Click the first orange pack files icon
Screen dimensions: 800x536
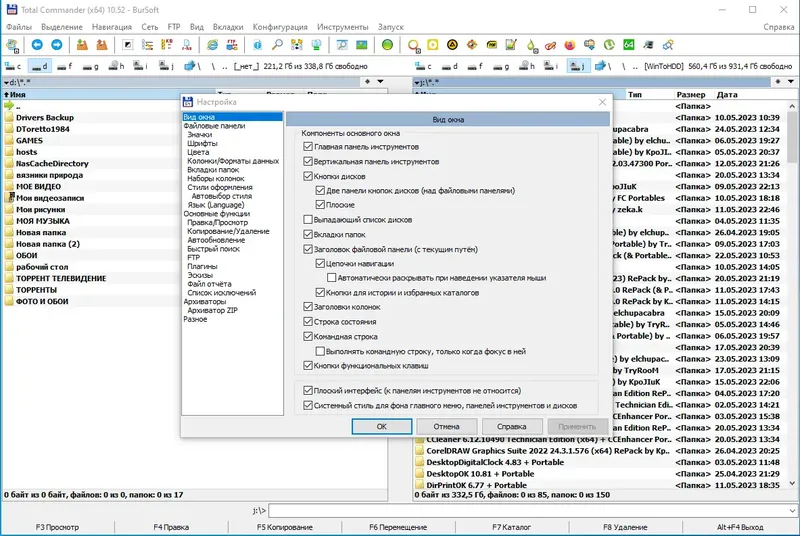(82, 45)
